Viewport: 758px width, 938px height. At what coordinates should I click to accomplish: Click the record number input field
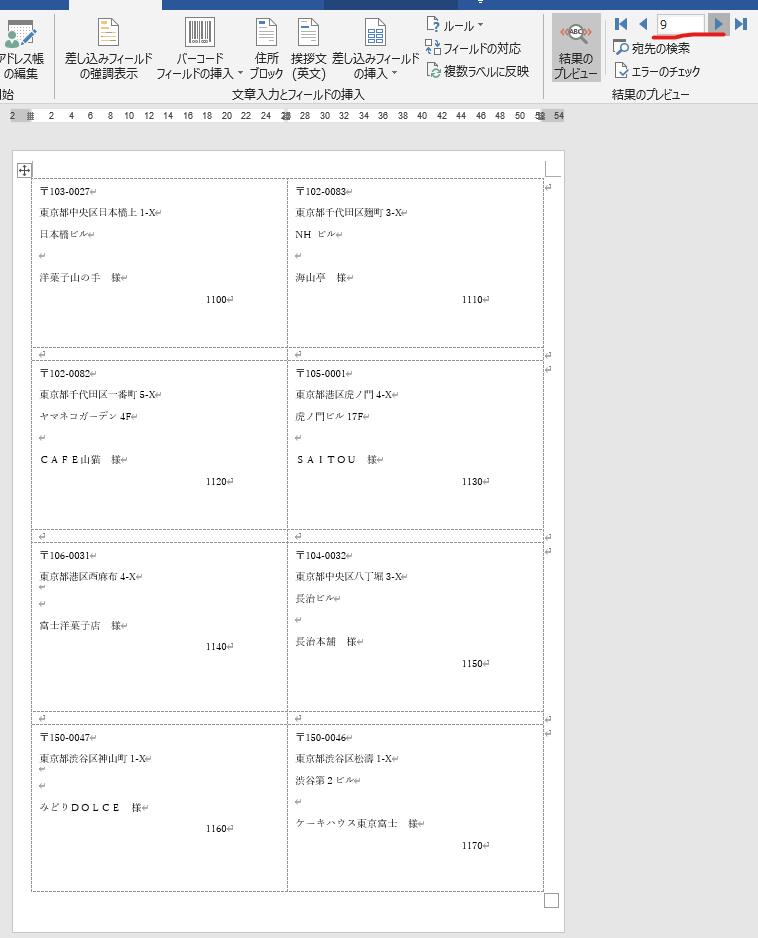680,24
